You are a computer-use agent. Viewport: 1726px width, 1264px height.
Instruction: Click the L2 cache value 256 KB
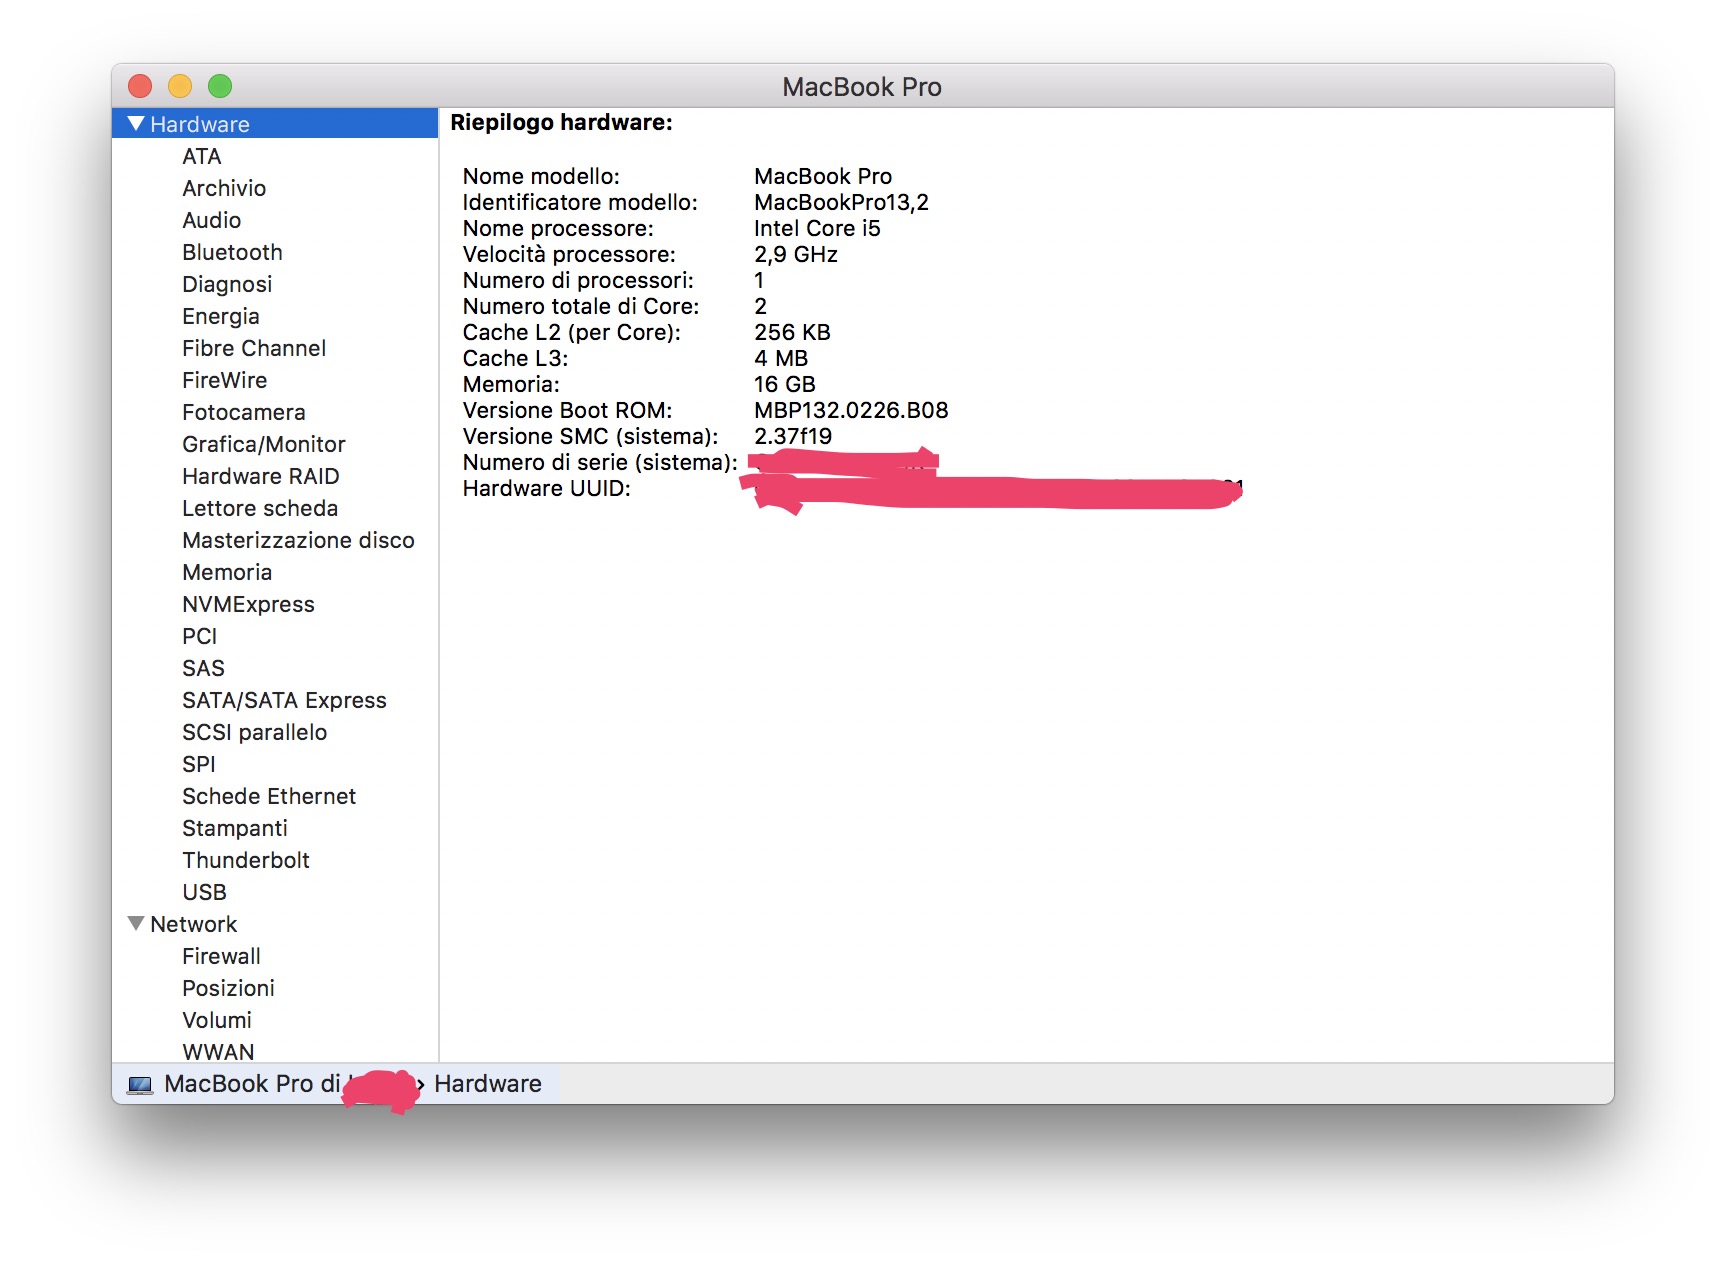pyautogui.click(x=792, y=332)
